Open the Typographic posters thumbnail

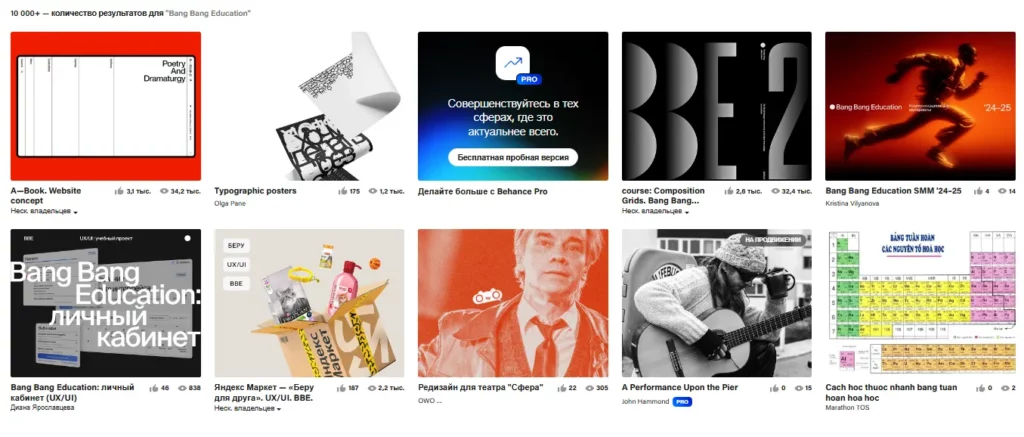309,106
